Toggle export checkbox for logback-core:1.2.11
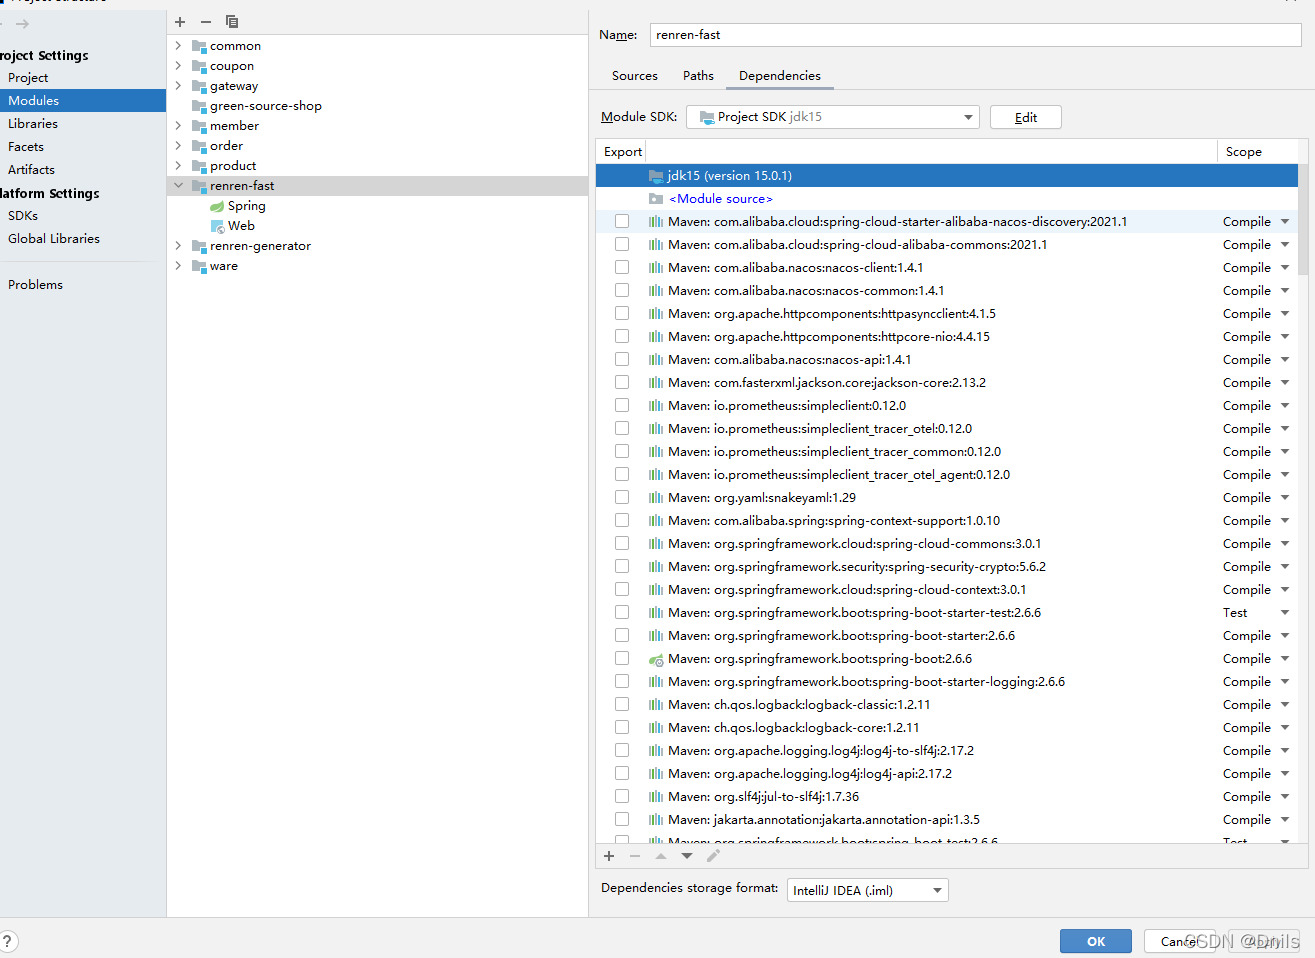 (622, 727)
